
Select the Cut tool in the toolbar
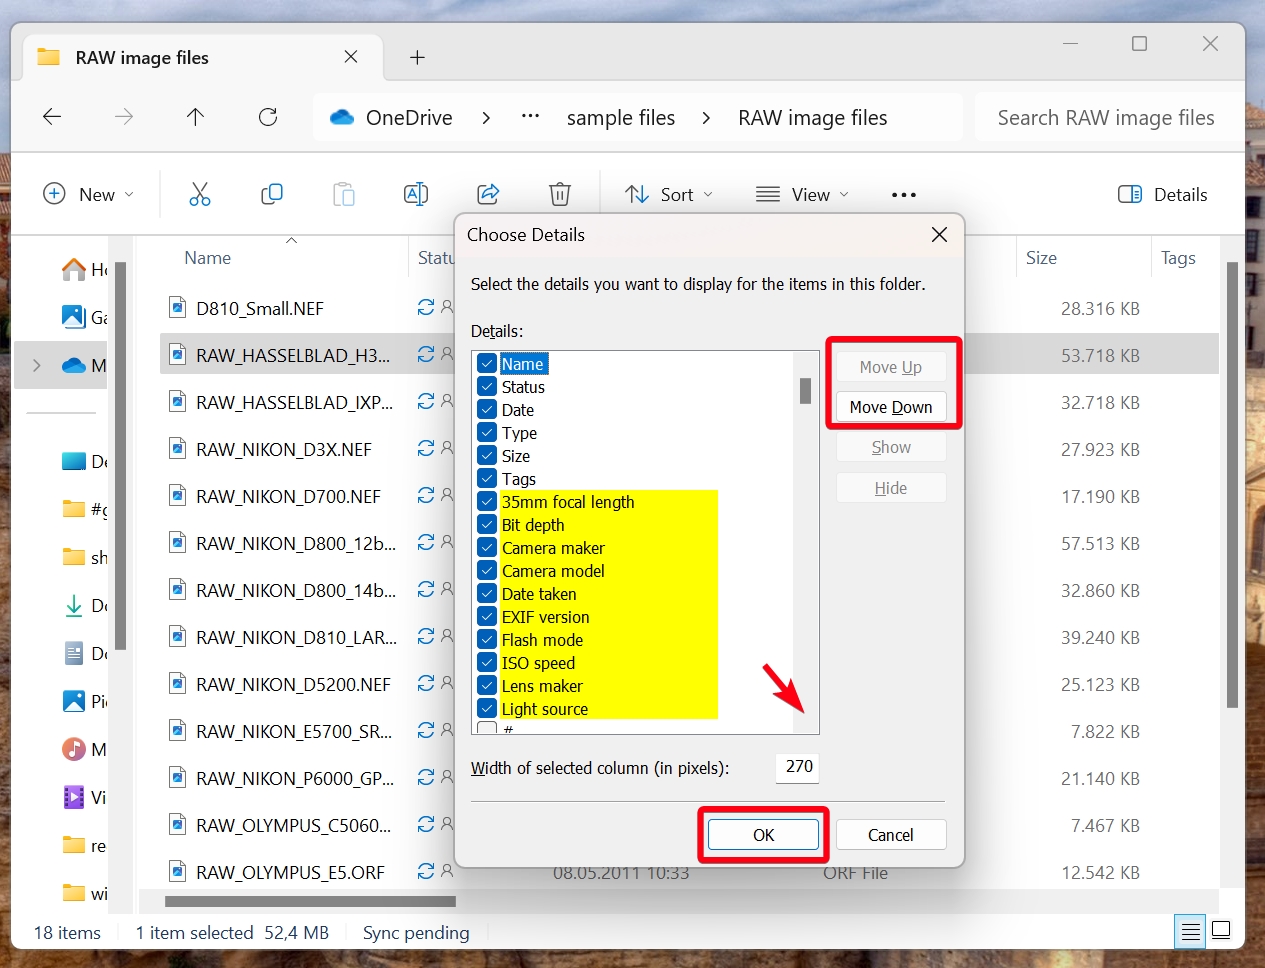click(x=199, y=193)
